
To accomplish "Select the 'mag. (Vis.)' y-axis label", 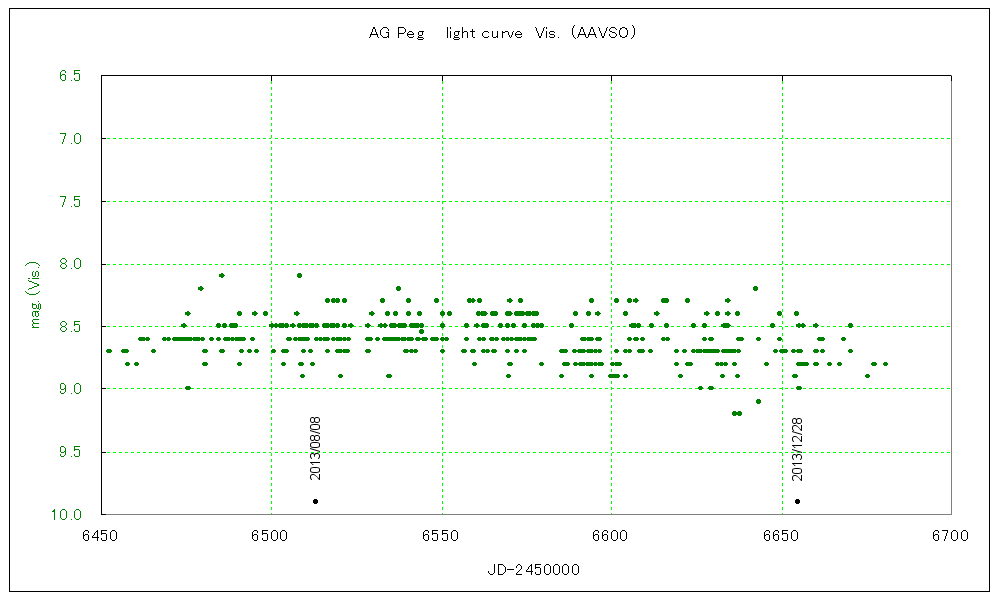I will pos(34,296).
